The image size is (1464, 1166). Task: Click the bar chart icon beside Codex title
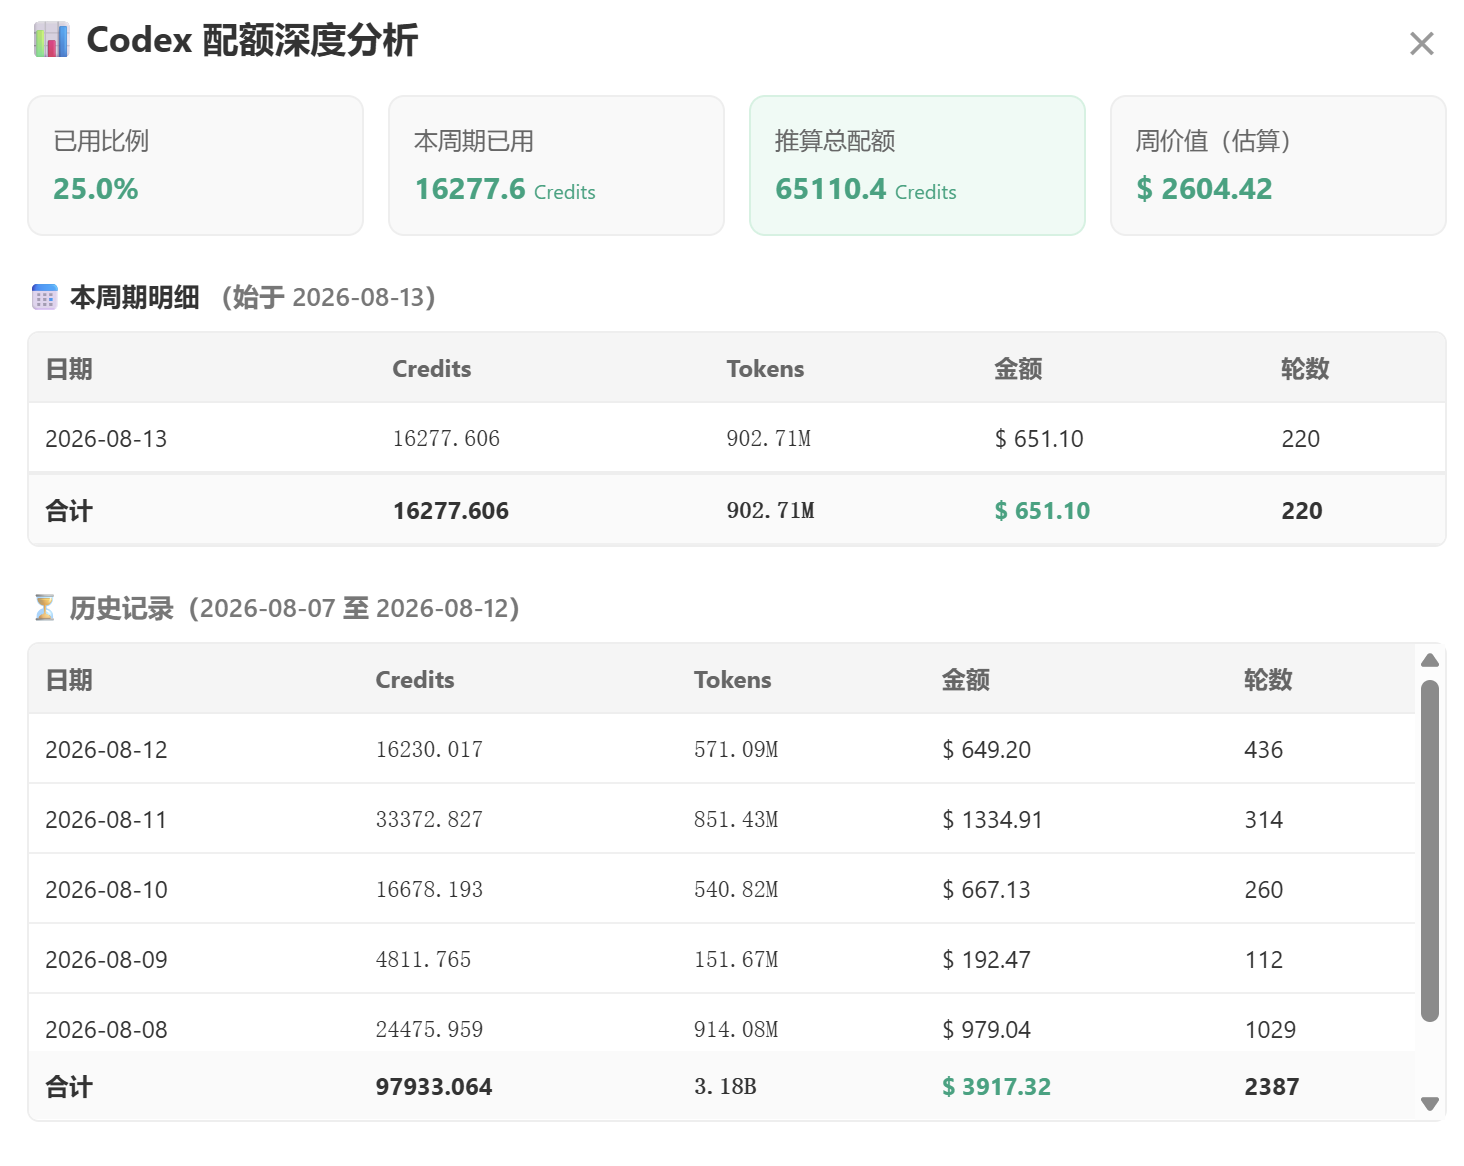(x=51, y=40)
